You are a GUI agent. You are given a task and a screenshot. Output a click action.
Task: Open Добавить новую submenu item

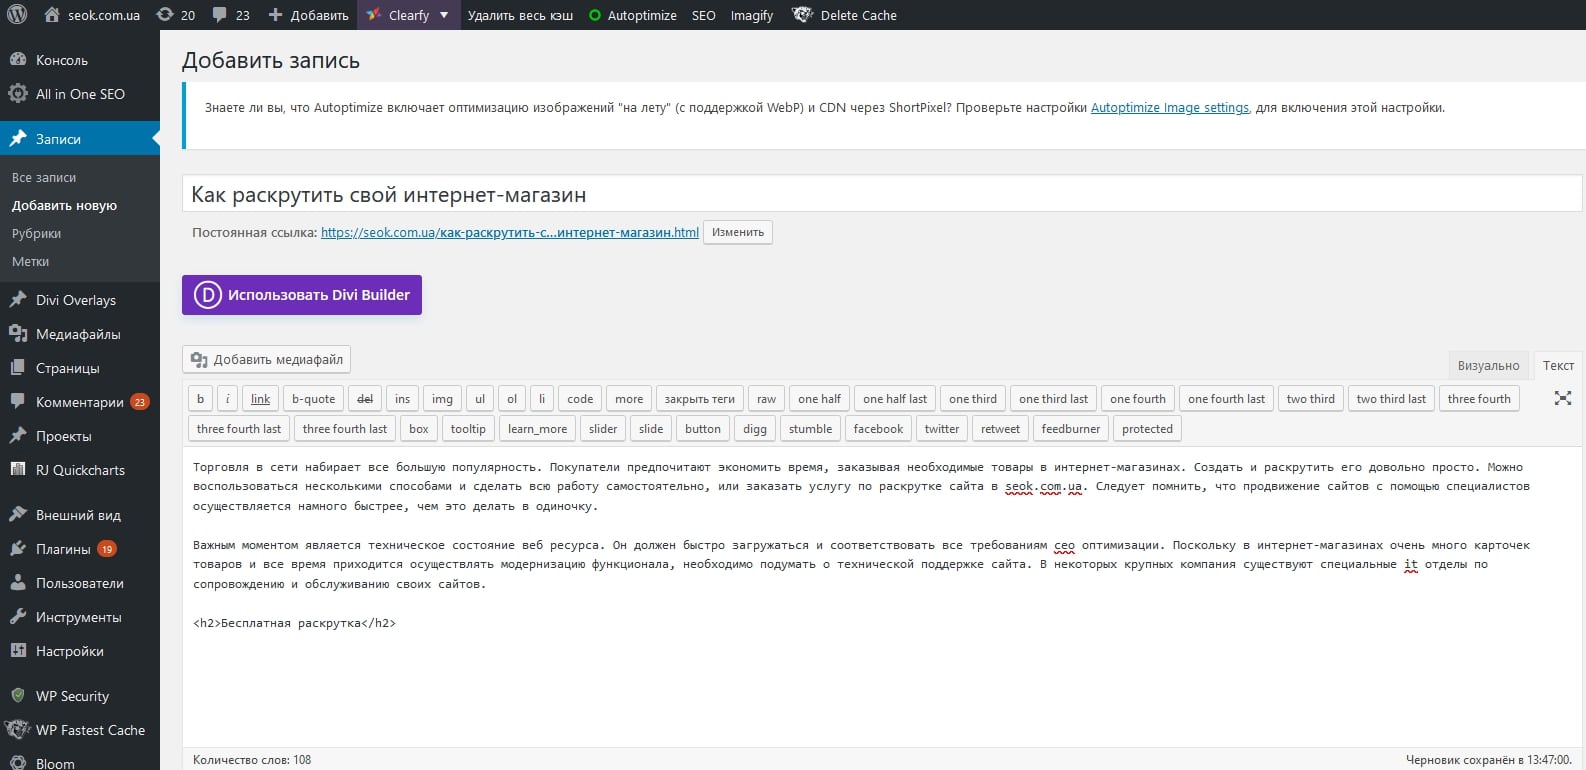pyautogui.click(x=64, y=205)
